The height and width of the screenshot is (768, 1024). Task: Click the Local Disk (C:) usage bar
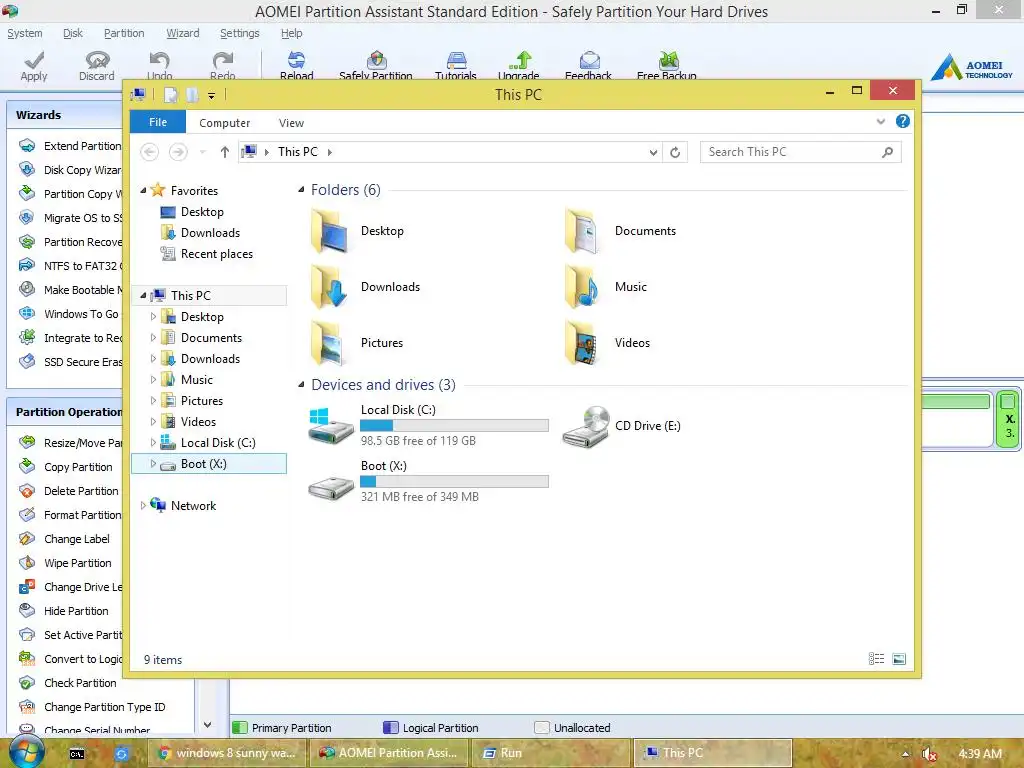click(x=455, y=425)
